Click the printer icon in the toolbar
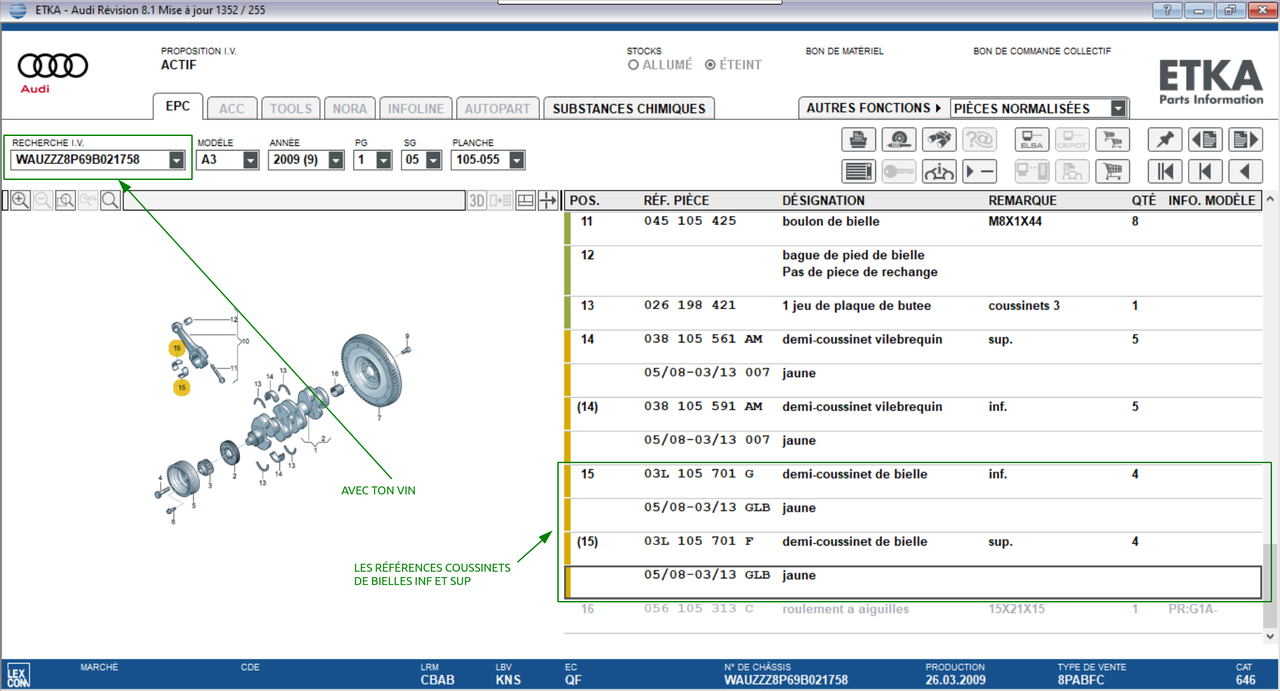 coord(858,140)
